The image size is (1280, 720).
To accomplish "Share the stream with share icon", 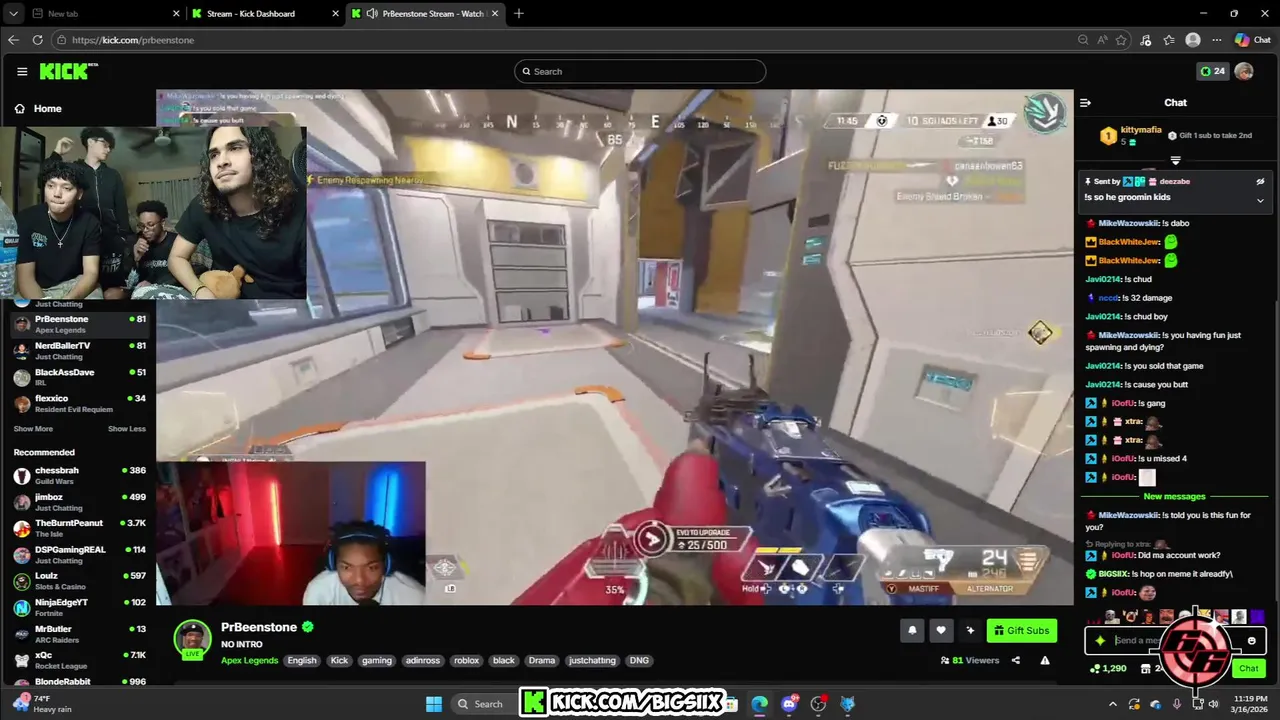I will tap(1015, 660).
